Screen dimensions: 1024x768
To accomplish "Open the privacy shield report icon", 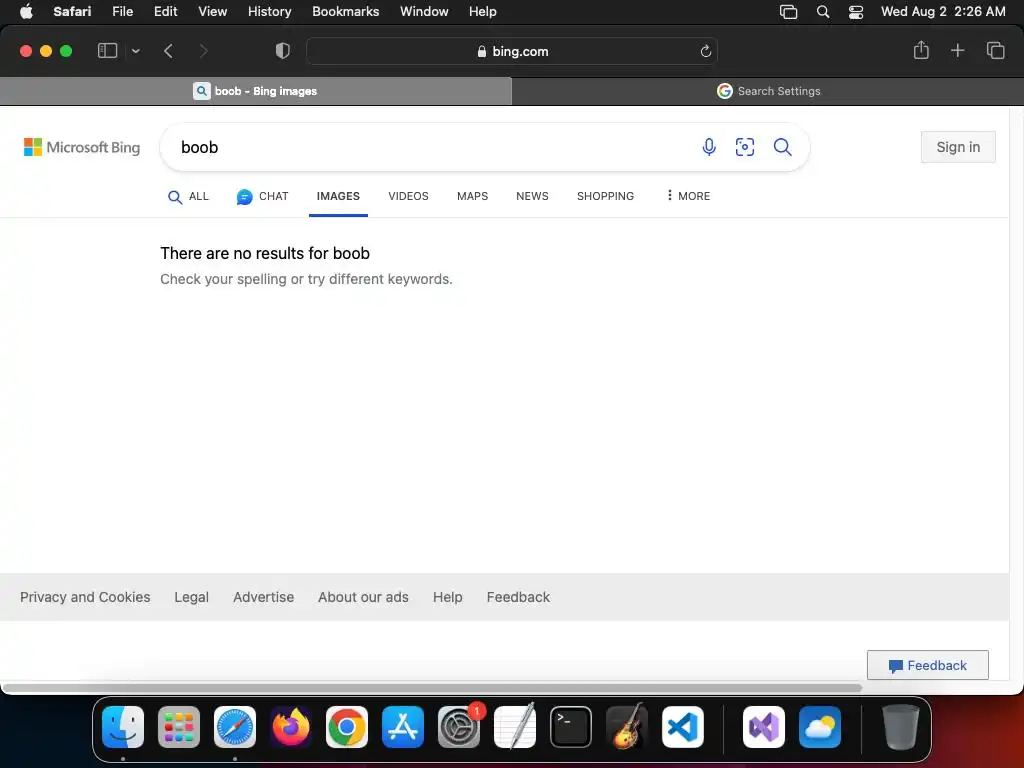I will [283, 51].
